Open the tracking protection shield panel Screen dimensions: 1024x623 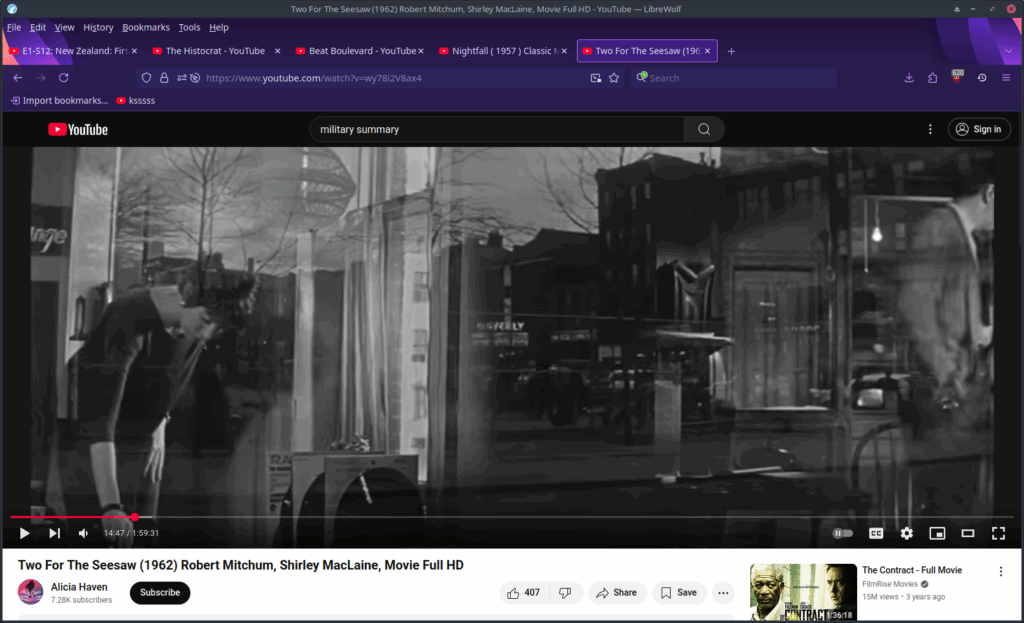146,78
